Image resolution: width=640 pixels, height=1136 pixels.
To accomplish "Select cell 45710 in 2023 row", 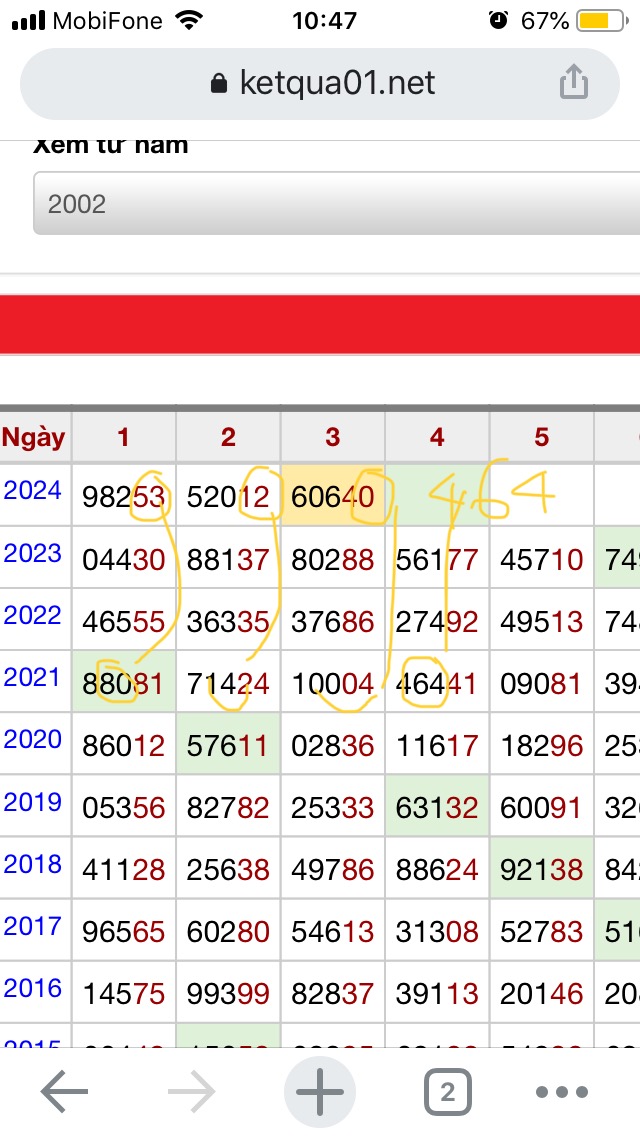I will (541, 559).
